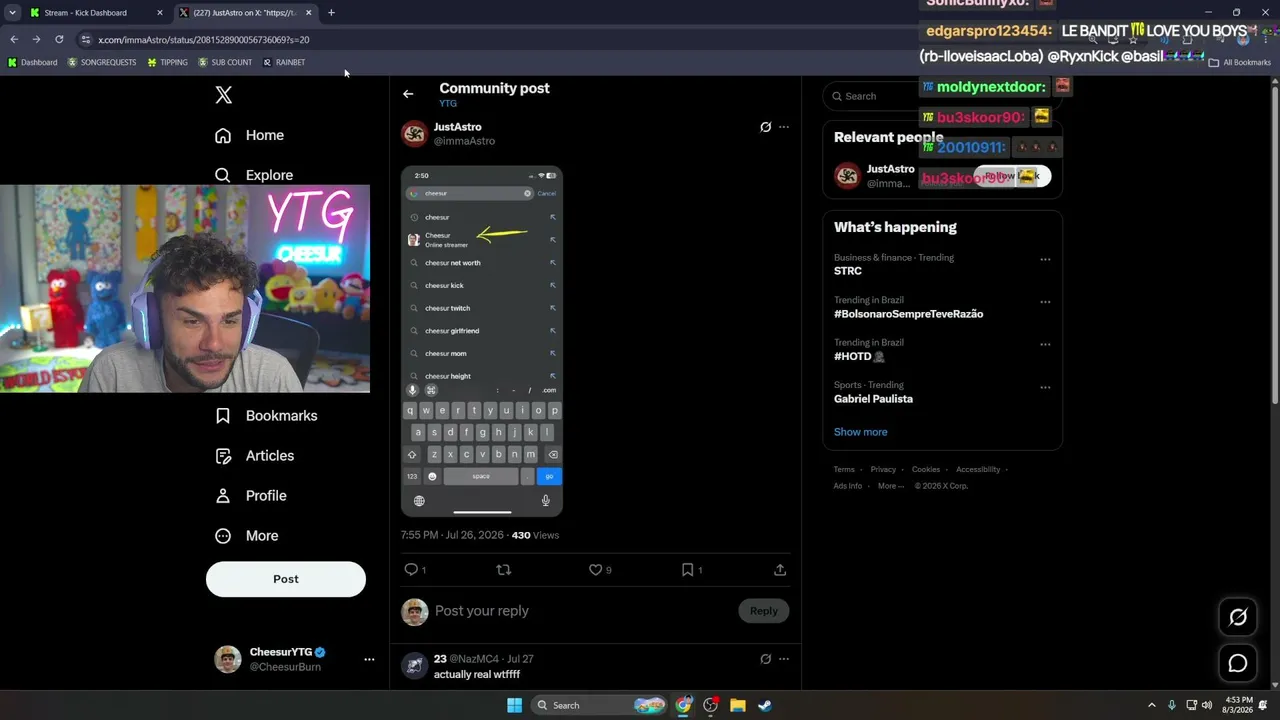This screenshot has width=1280, height=720.
Task: Click Grok icon on NazMC4's reply
Action: click(x=766, y=659)
